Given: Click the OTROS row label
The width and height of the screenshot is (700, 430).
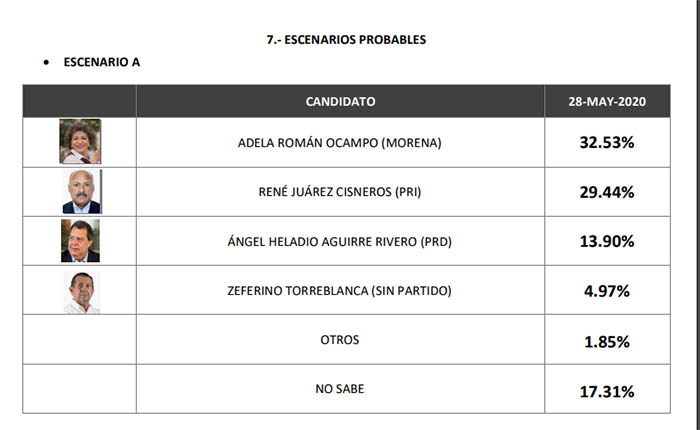Looking at the screenshot, I should (x=340, y=340).
